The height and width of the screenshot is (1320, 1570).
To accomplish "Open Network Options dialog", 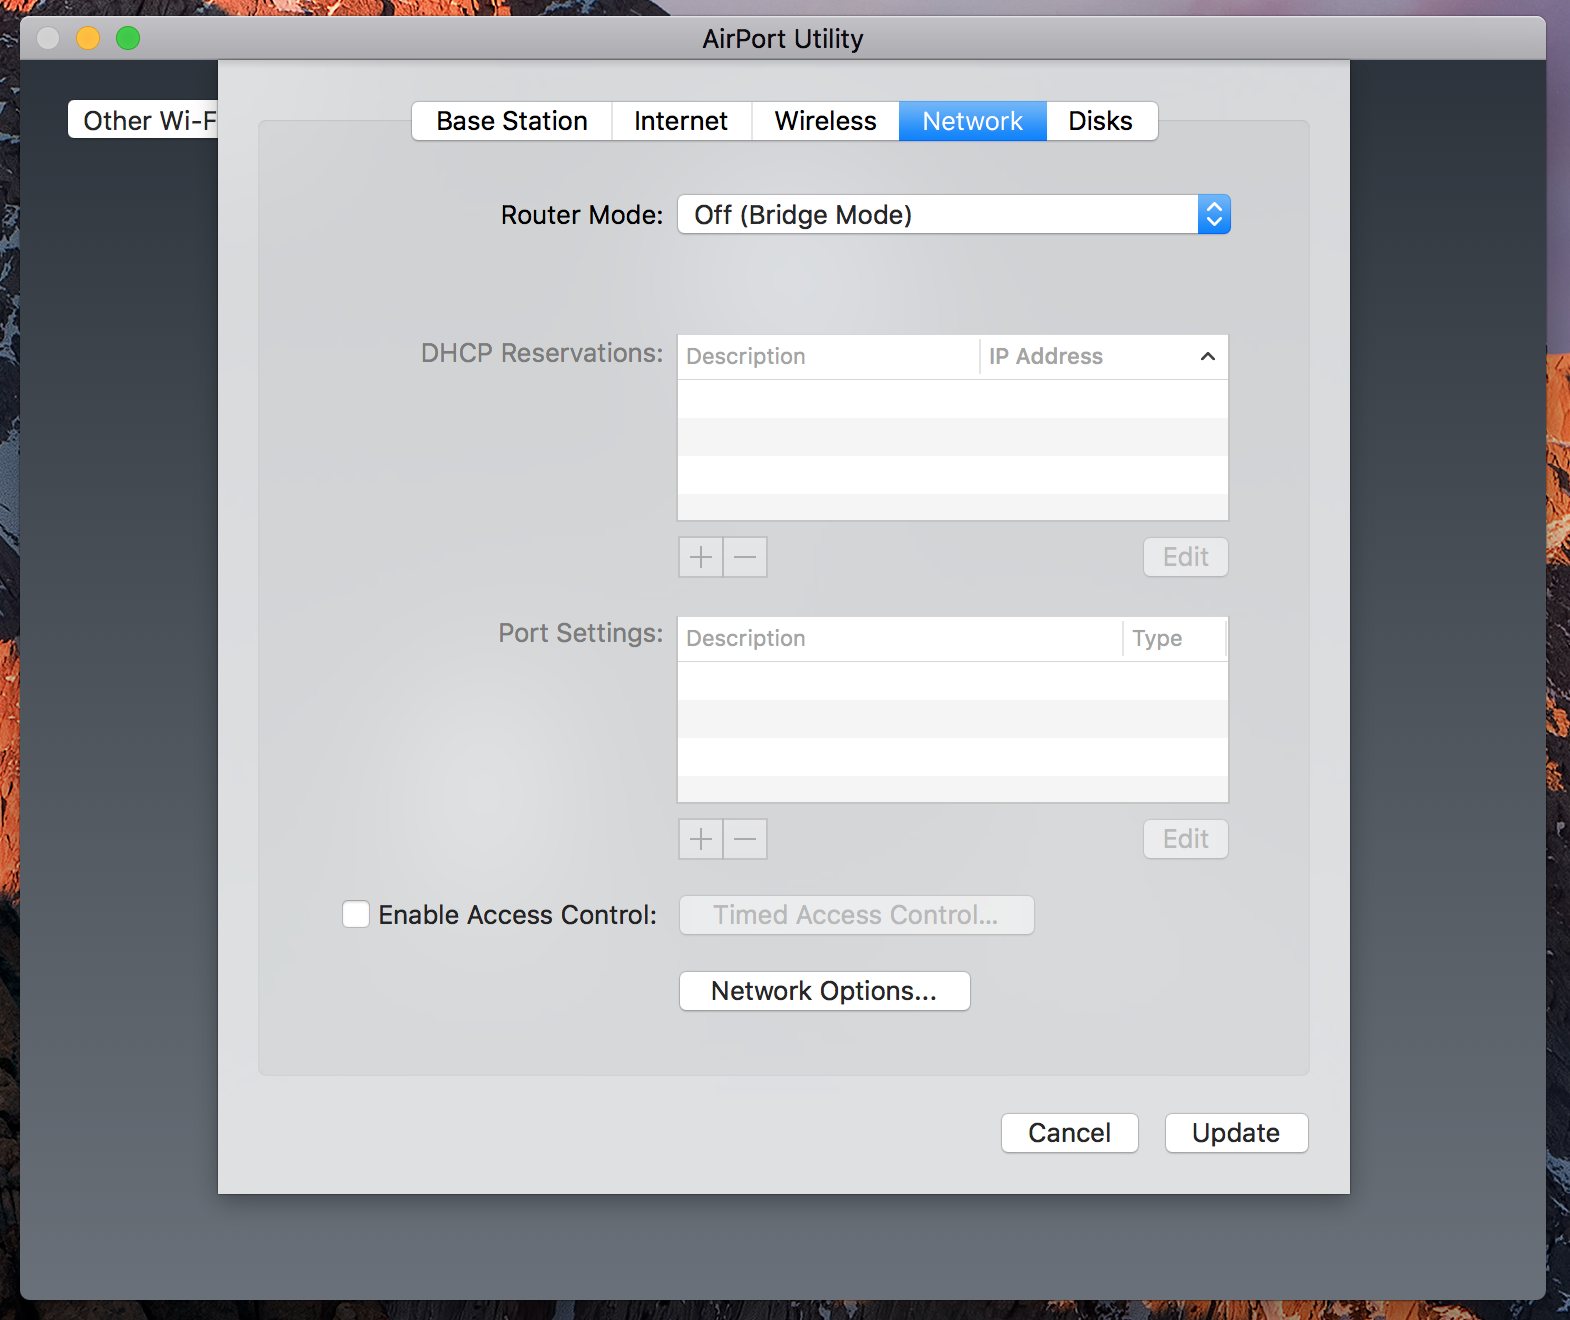I will (x=824, y=991).
